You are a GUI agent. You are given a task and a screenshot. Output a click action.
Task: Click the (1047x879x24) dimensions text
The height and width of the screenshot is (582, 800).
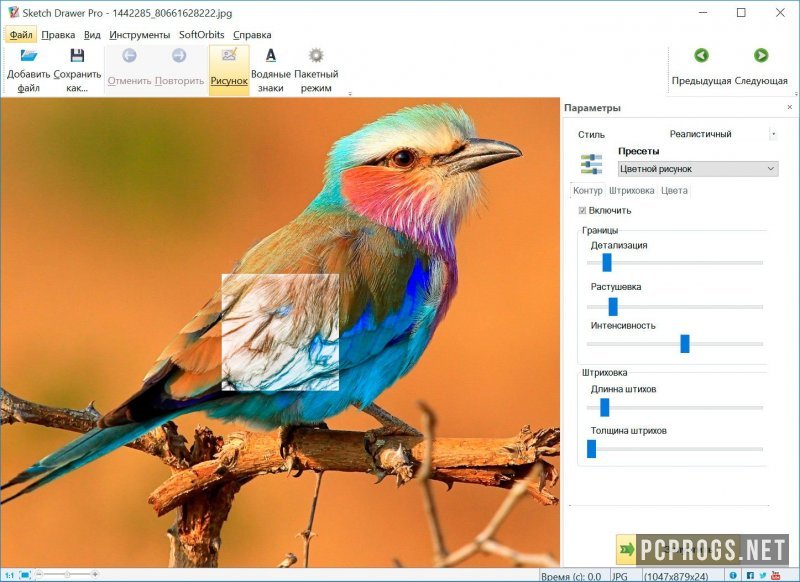(x=676, y=576)
